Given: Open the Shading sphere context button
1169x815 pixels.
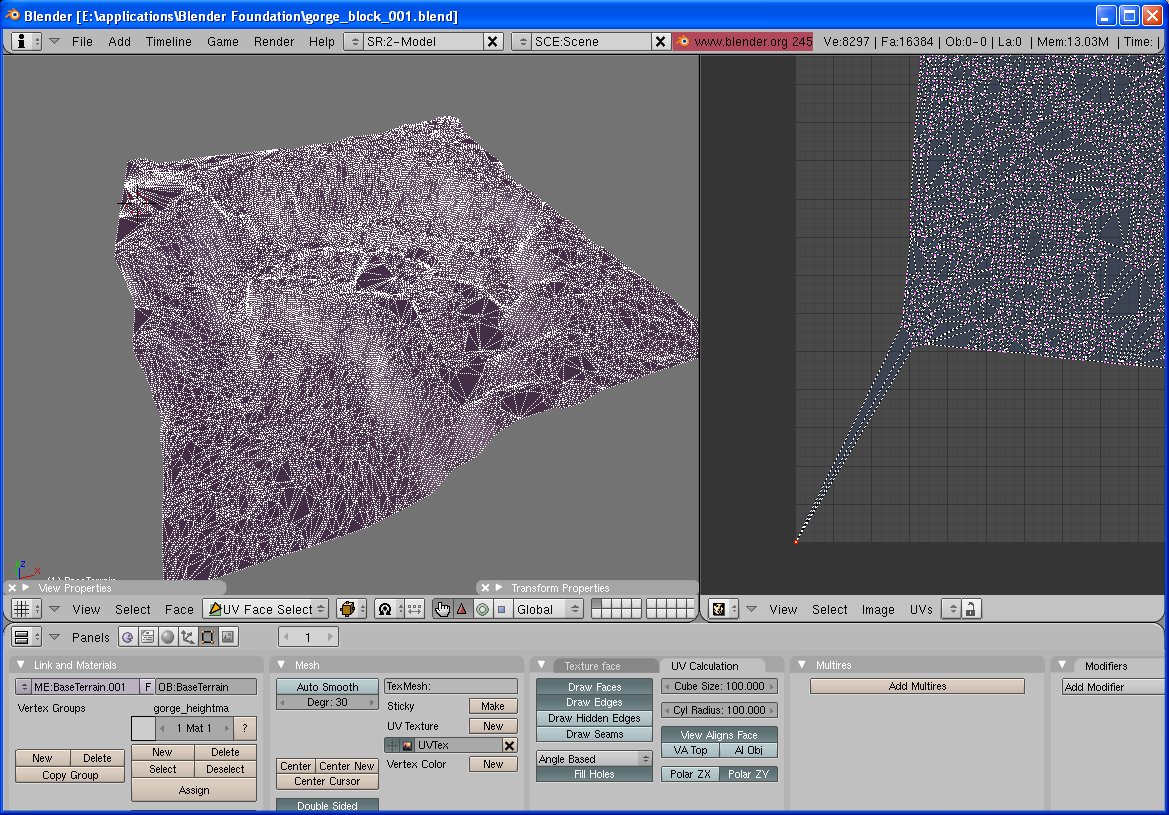Looking at the screenshot, I should 168,637.
